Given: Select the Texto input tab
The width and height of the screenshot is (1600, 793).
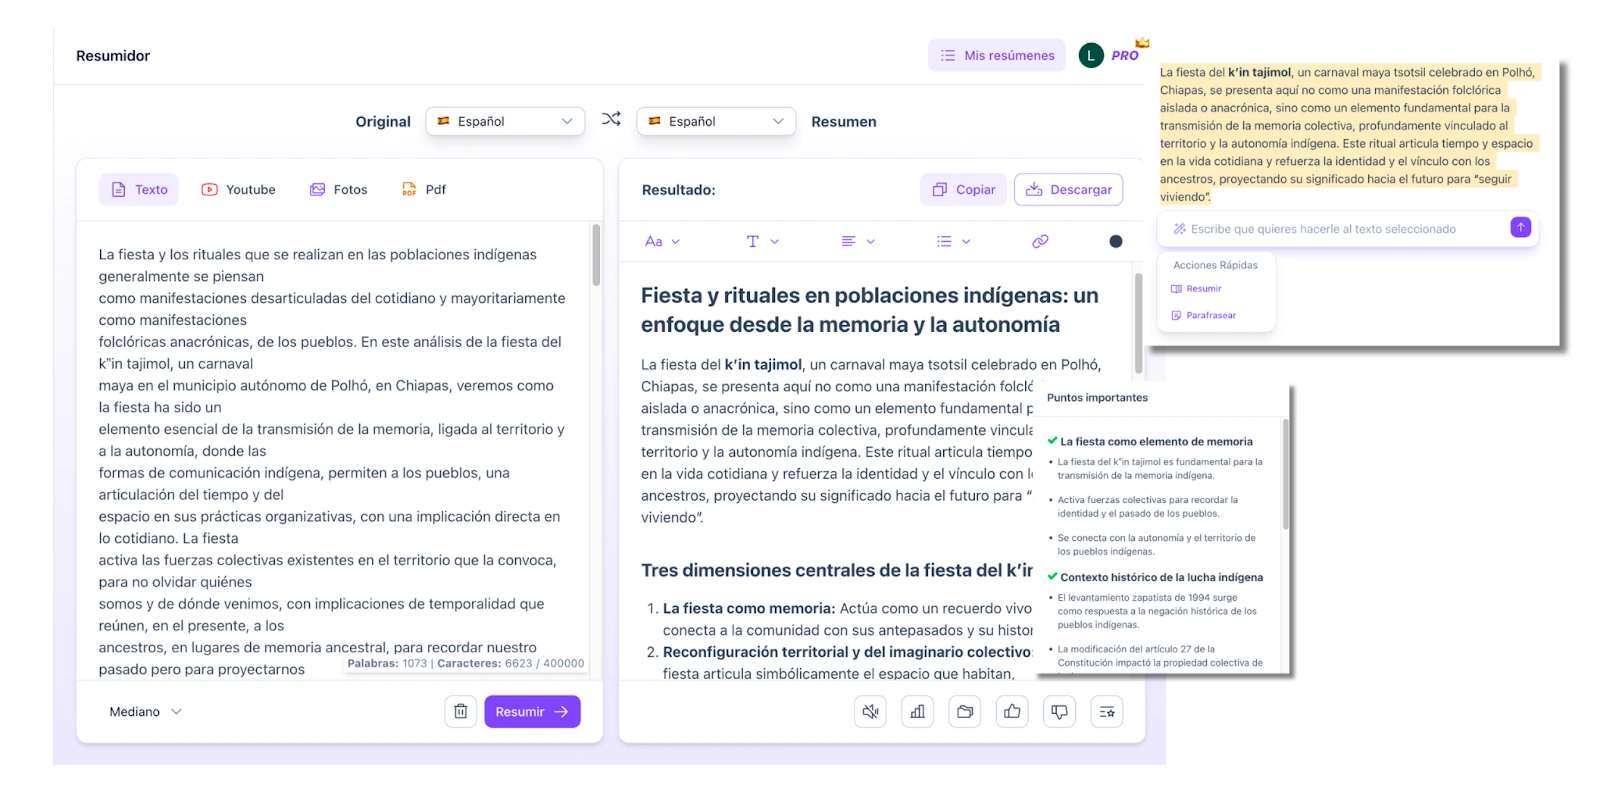Looking at the screenshot, I should click(139, 189).
